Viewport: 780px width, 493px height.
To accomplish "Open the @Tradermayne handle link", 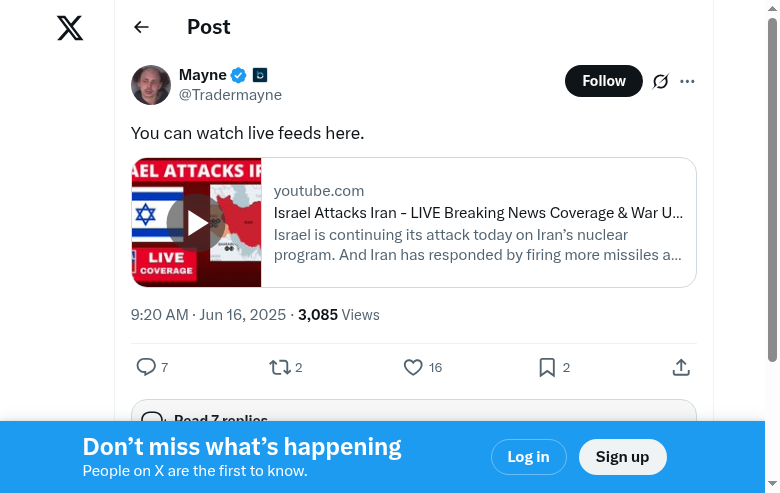I will (230, 95).
